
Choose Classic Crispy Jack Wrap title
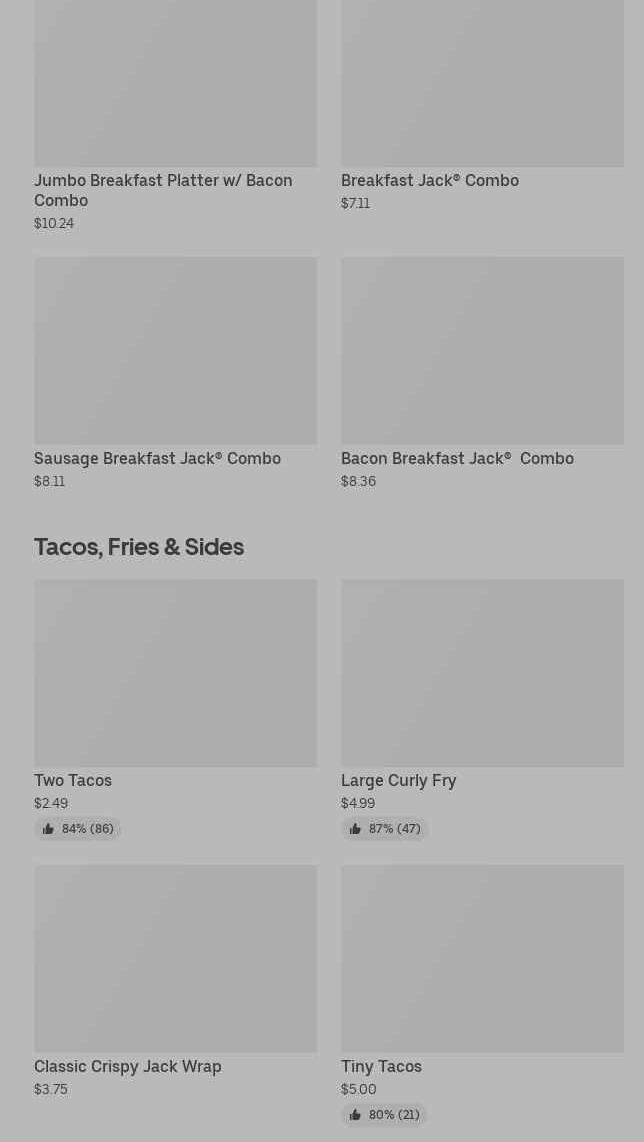pos(128,1067)
